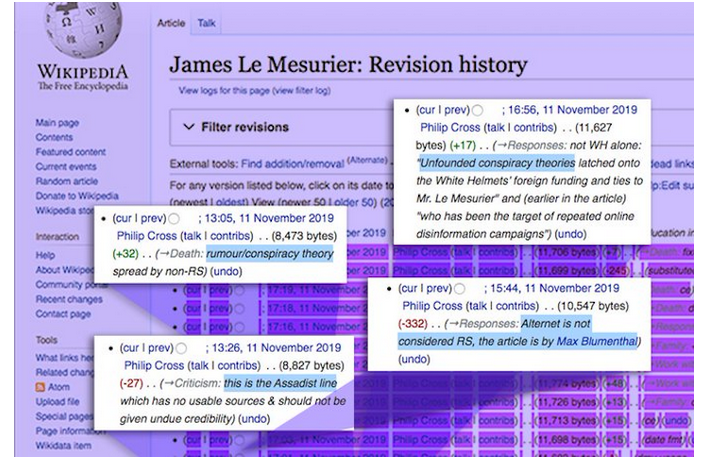Open Upload file in Tools
The width and height of the screenshot is (714, 463).
pos(57,402)
